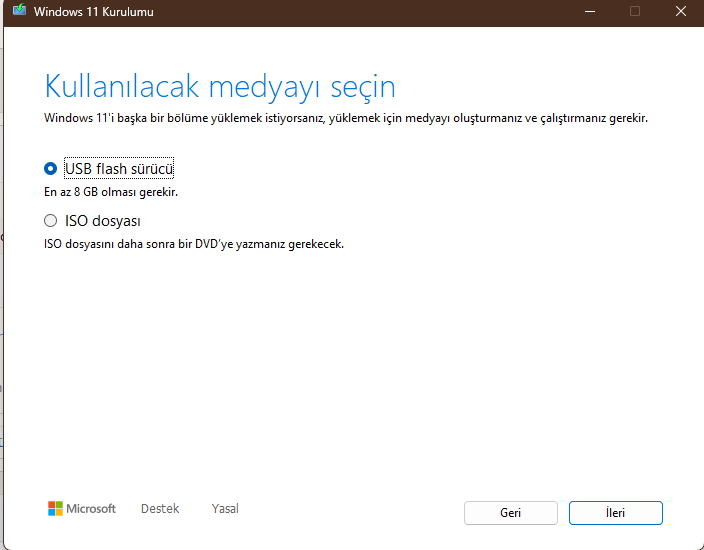704x550 pixels.
Task: Click the "En az 8 GB olması gerekir." note
Action: click(x=111, y=192)
